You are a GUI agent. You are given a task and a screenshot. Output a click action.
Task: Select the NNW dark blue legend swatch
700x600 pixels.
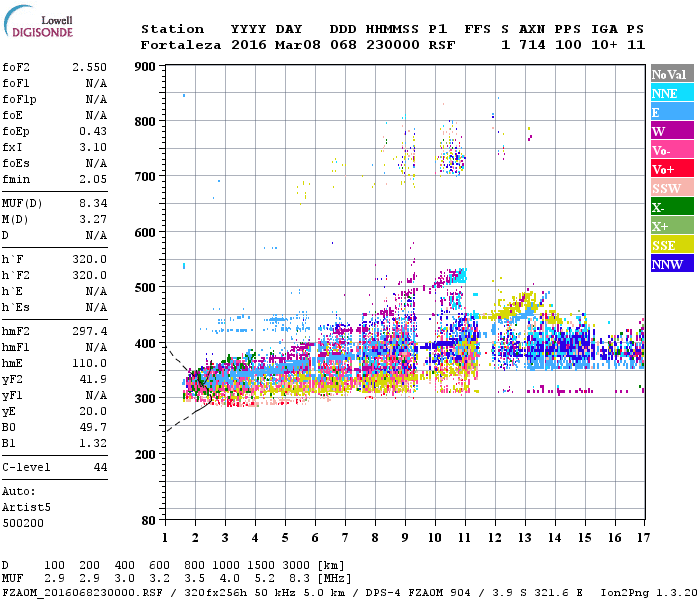pyautogui.click(x=672, y=263)
